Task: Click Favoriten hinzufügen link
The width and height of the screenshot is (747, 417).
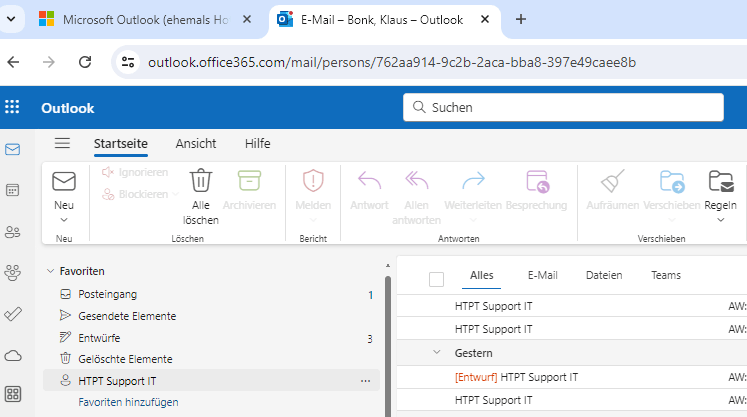Action: (x=128, y=402)
